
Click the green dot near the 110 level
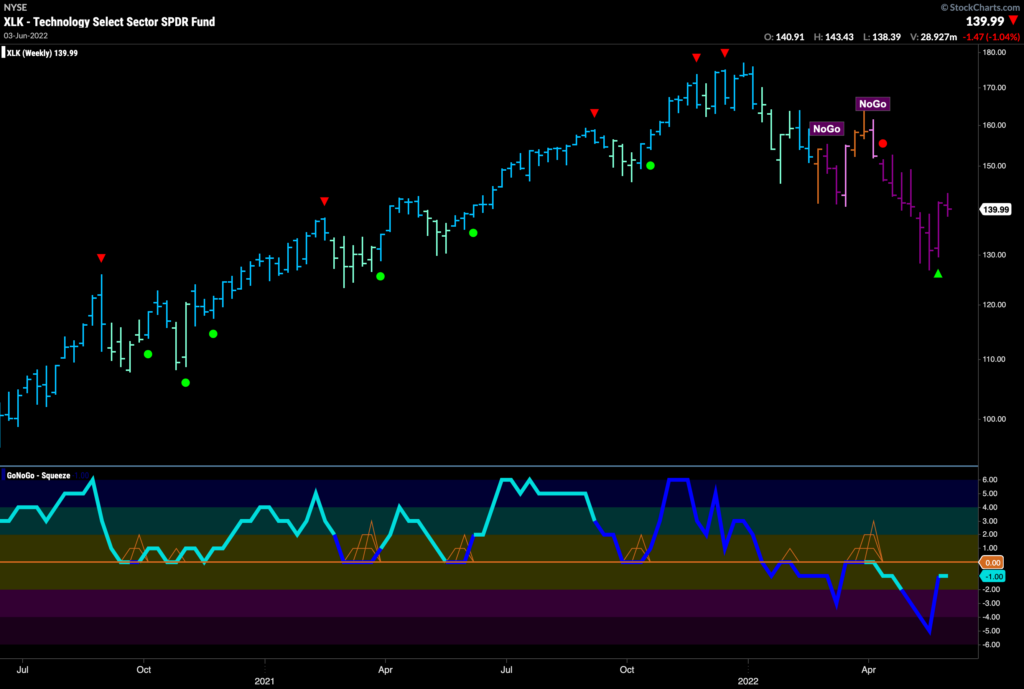coord(148,354)
